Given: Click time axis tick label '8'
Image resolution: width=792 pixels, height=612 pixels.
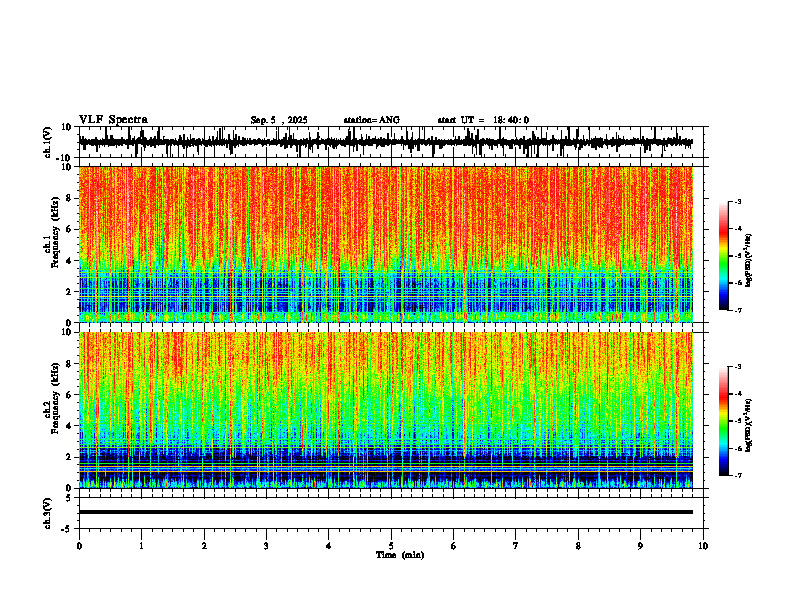Looking at the screenshot, I should tap(578, 546).
